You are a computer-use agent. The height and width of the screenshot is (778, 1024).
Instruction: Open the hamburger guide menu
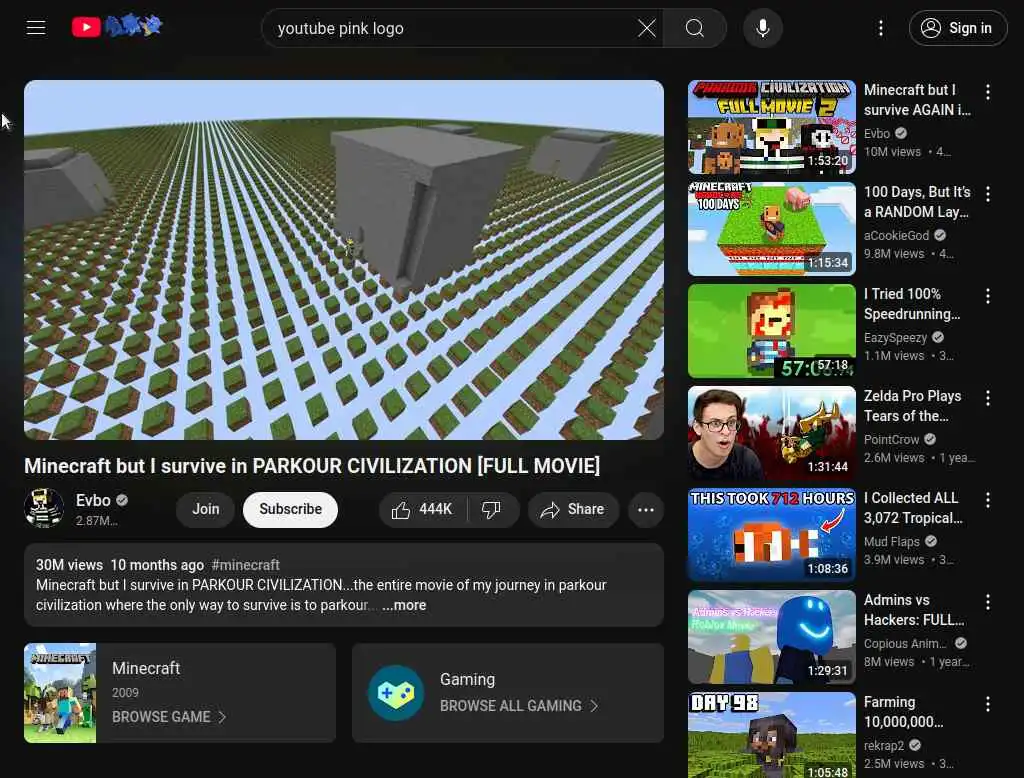(x=36, y=27)
